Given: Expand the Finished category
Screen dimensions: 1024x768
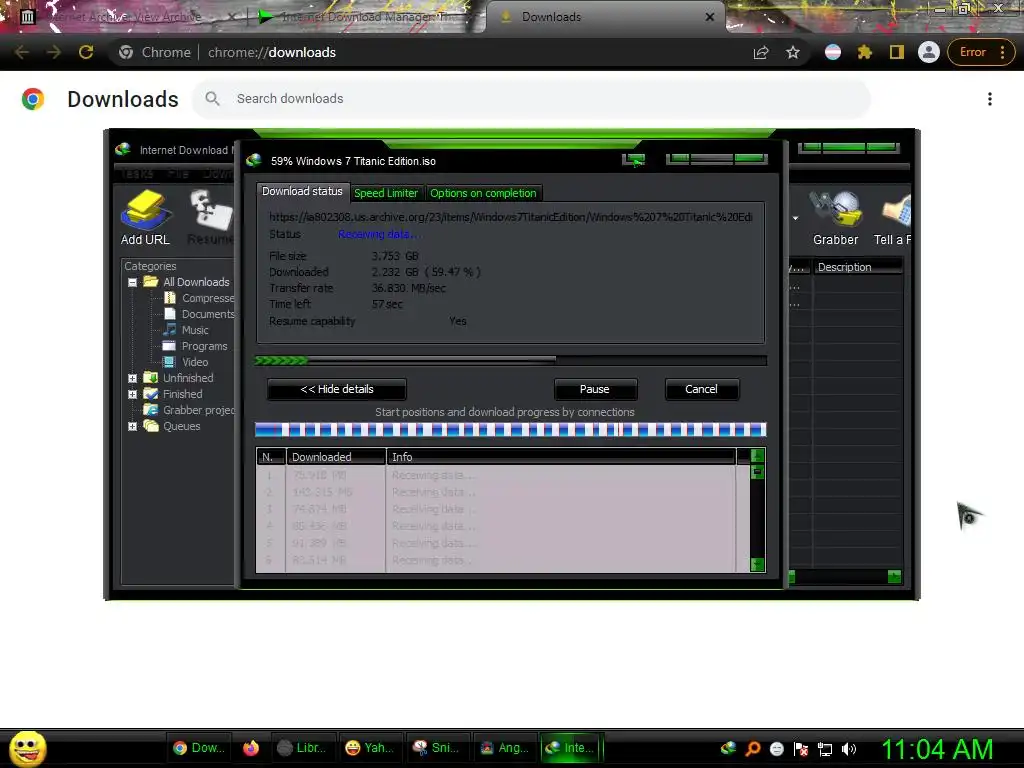Looking at the screenshot, I should pyautogui.click(x=133, y=394).
